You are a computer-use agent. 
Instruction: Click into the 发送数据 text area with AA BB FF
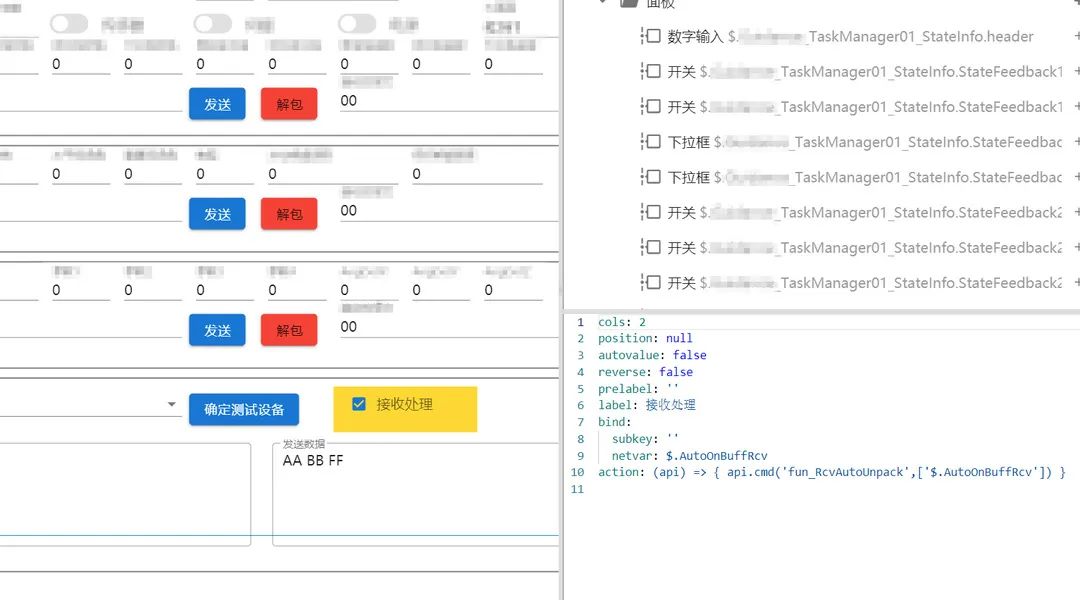[x=416, y=494]
